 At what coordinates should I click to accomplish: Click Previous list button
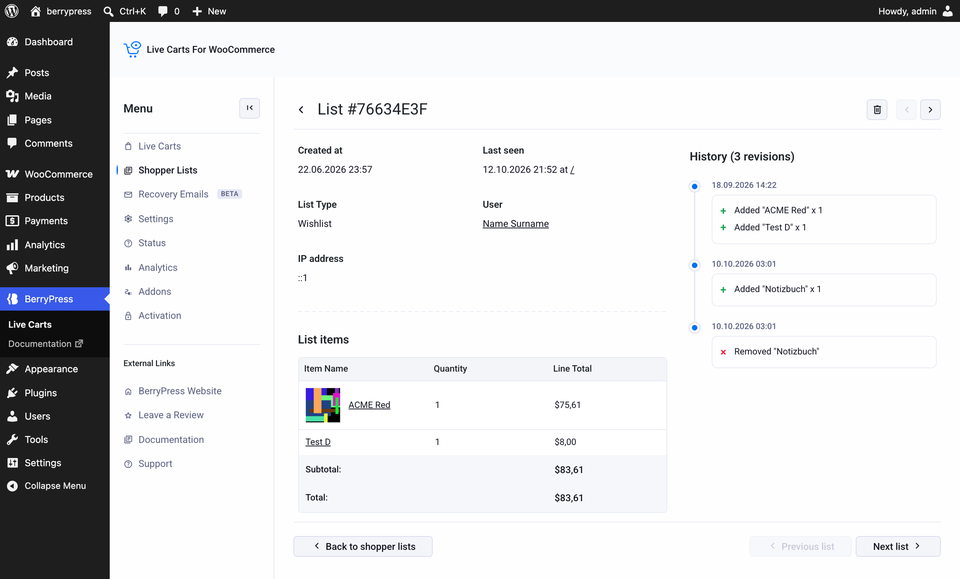800,547
